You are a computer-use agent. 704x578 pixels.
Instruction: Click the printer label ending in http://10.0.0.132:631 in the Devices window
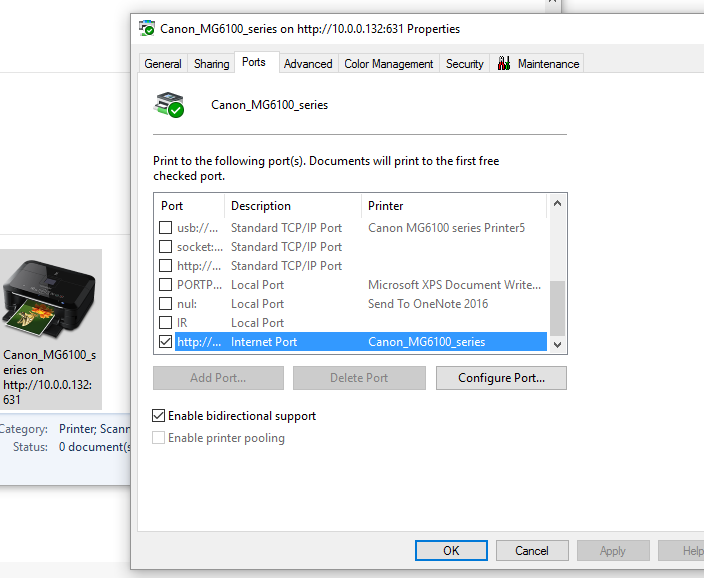pyautogui.click(x=49, y=377)
